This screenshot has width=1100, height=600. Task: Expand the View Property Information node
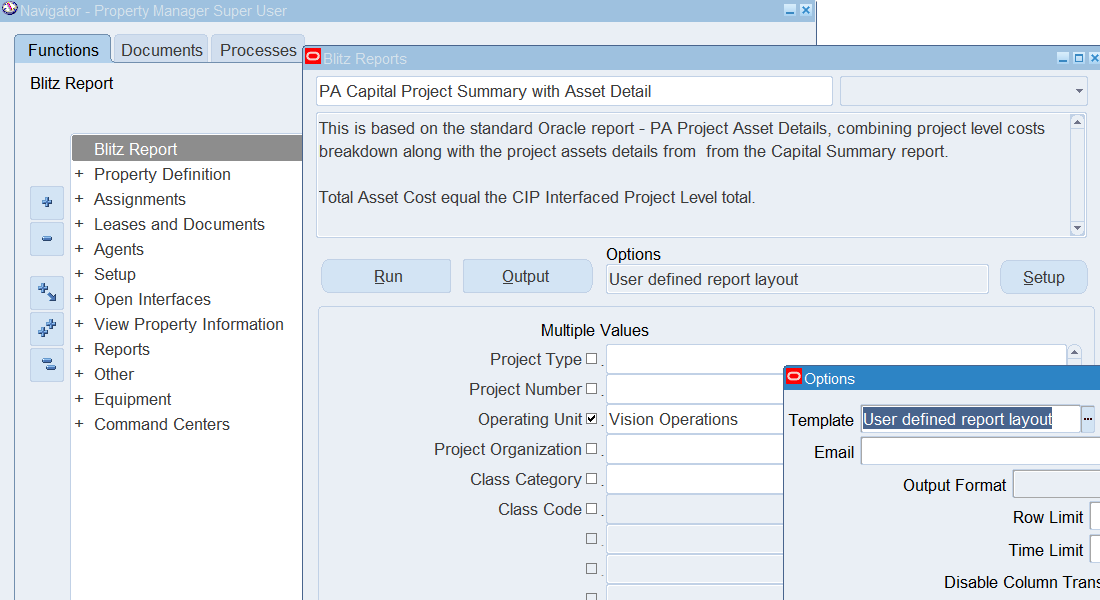pyautogui.click(x=79, y=324)
